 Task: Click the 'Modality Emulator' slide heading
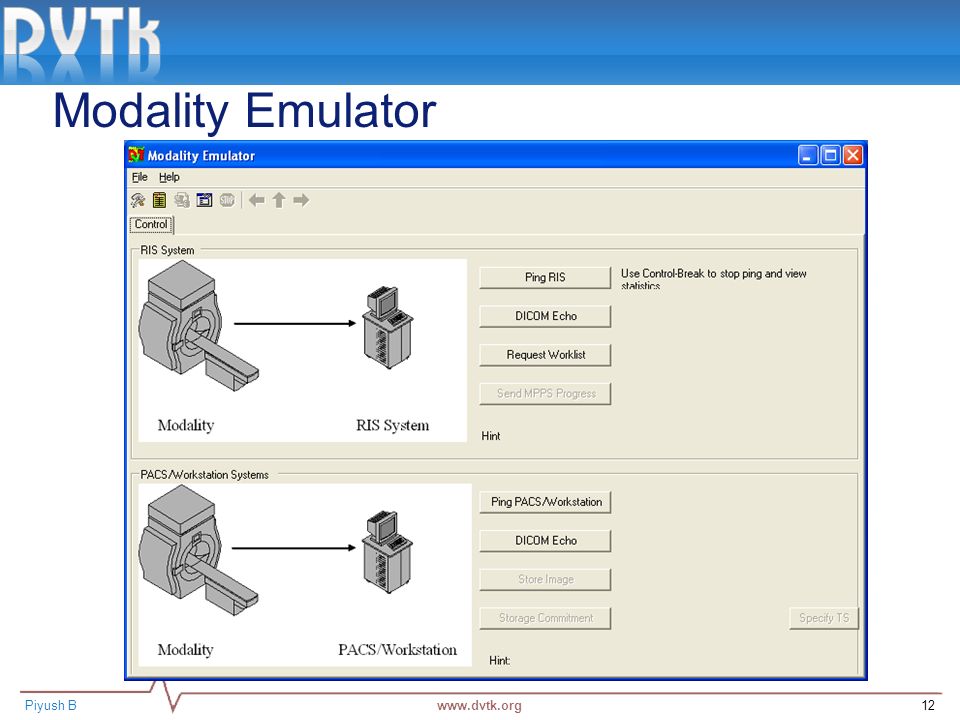tap(244, 111)
